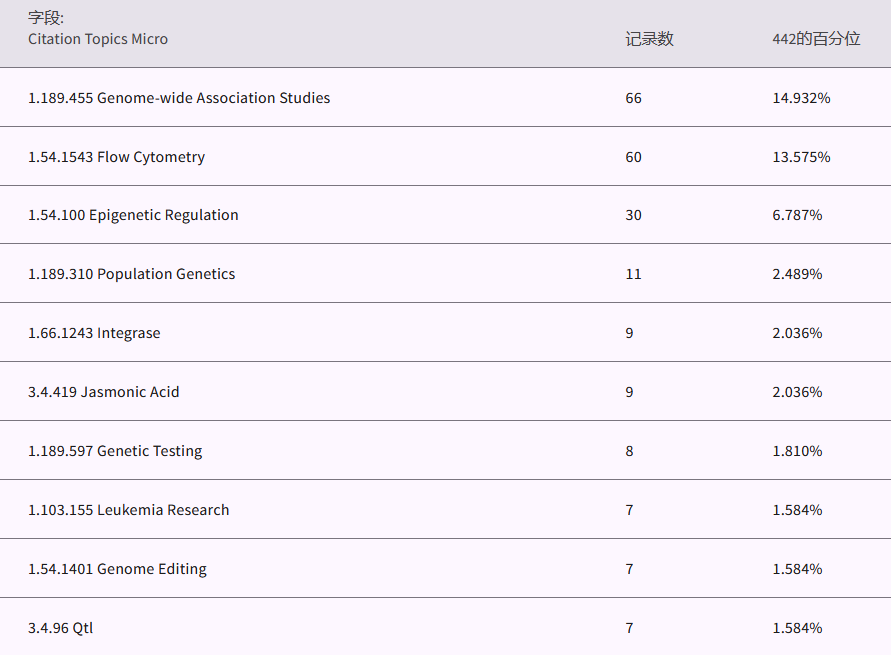Click the Leukemia Research topic
891x655 pixels.
[128, 510]
